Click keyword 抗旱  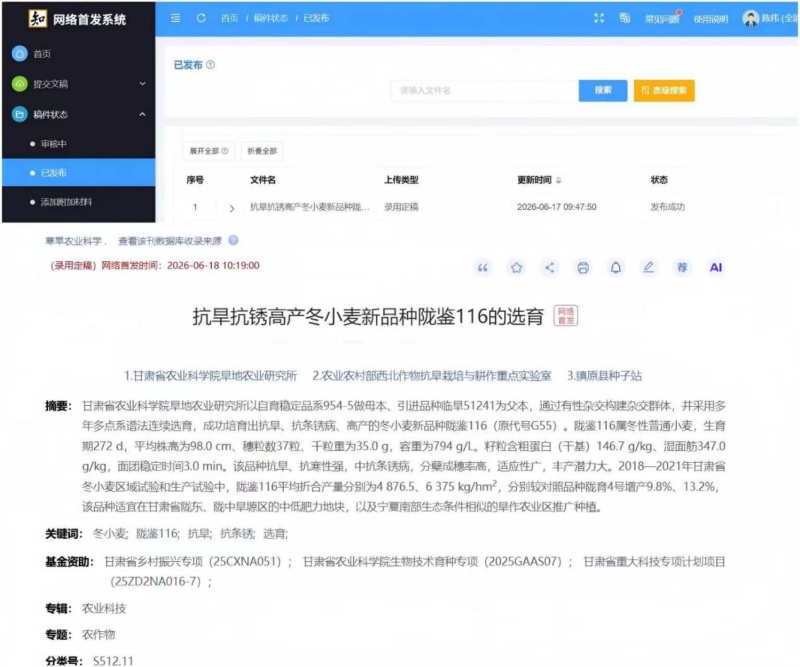[199, 534]
